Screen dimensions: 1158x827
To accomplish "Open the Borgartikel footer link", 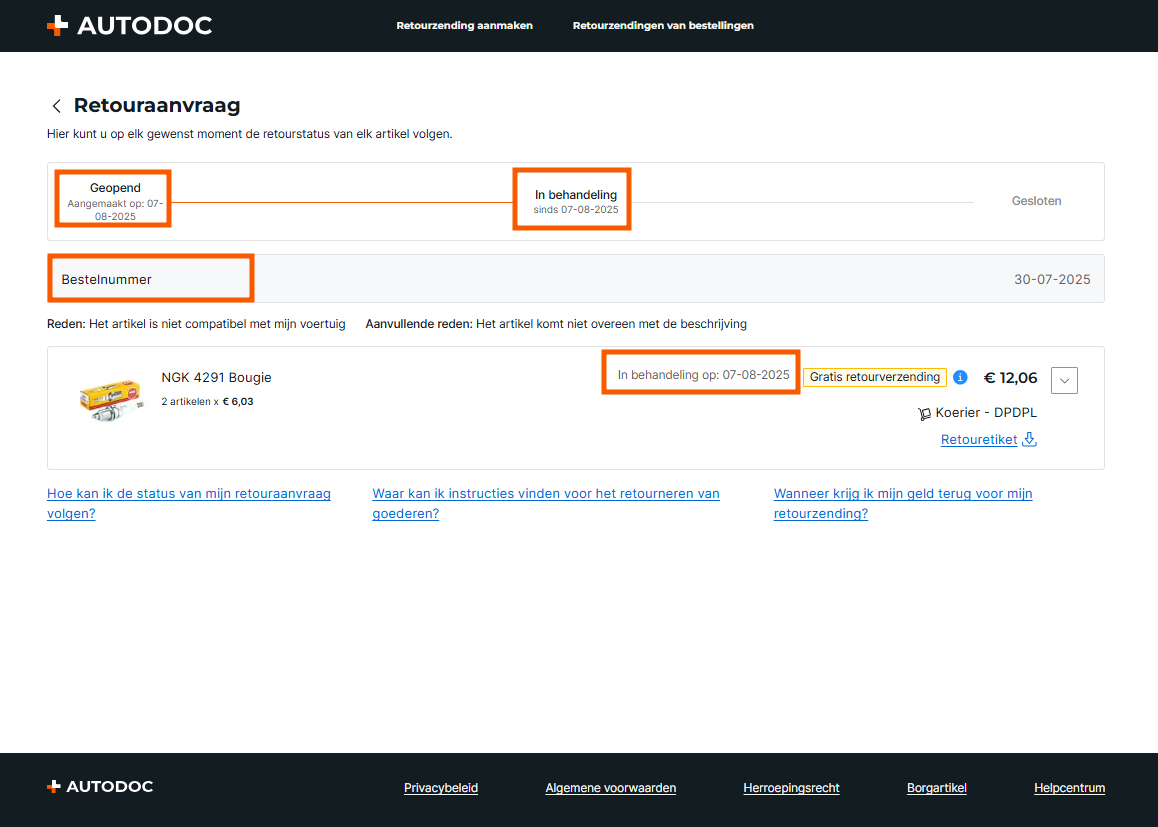I will [x=936, y=788].
